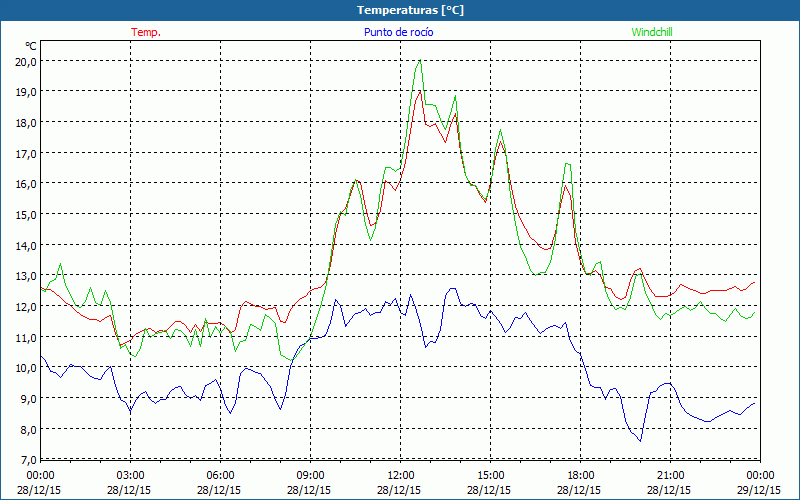Click the 18,0 y-axis value

point(27,123)
